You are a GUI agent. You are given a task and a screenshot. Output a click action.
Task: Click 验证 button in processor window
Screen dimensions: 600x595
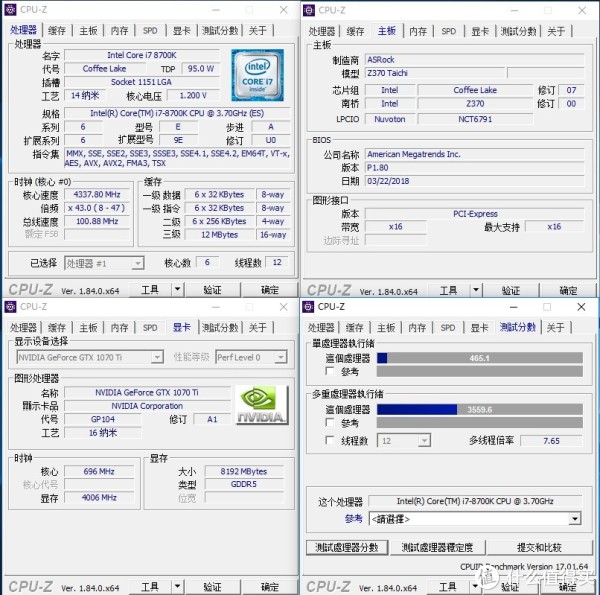coord(213,290)
